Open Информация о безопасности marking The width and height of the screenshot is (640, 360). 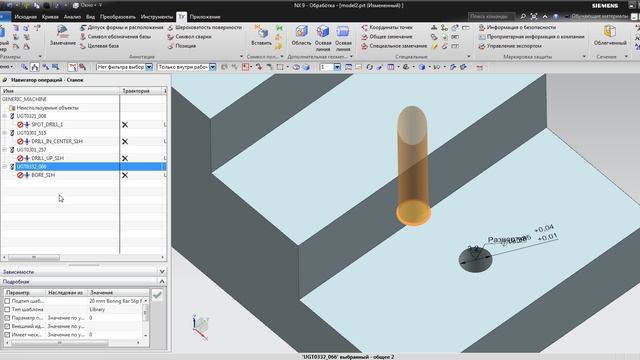pos(517,27)
